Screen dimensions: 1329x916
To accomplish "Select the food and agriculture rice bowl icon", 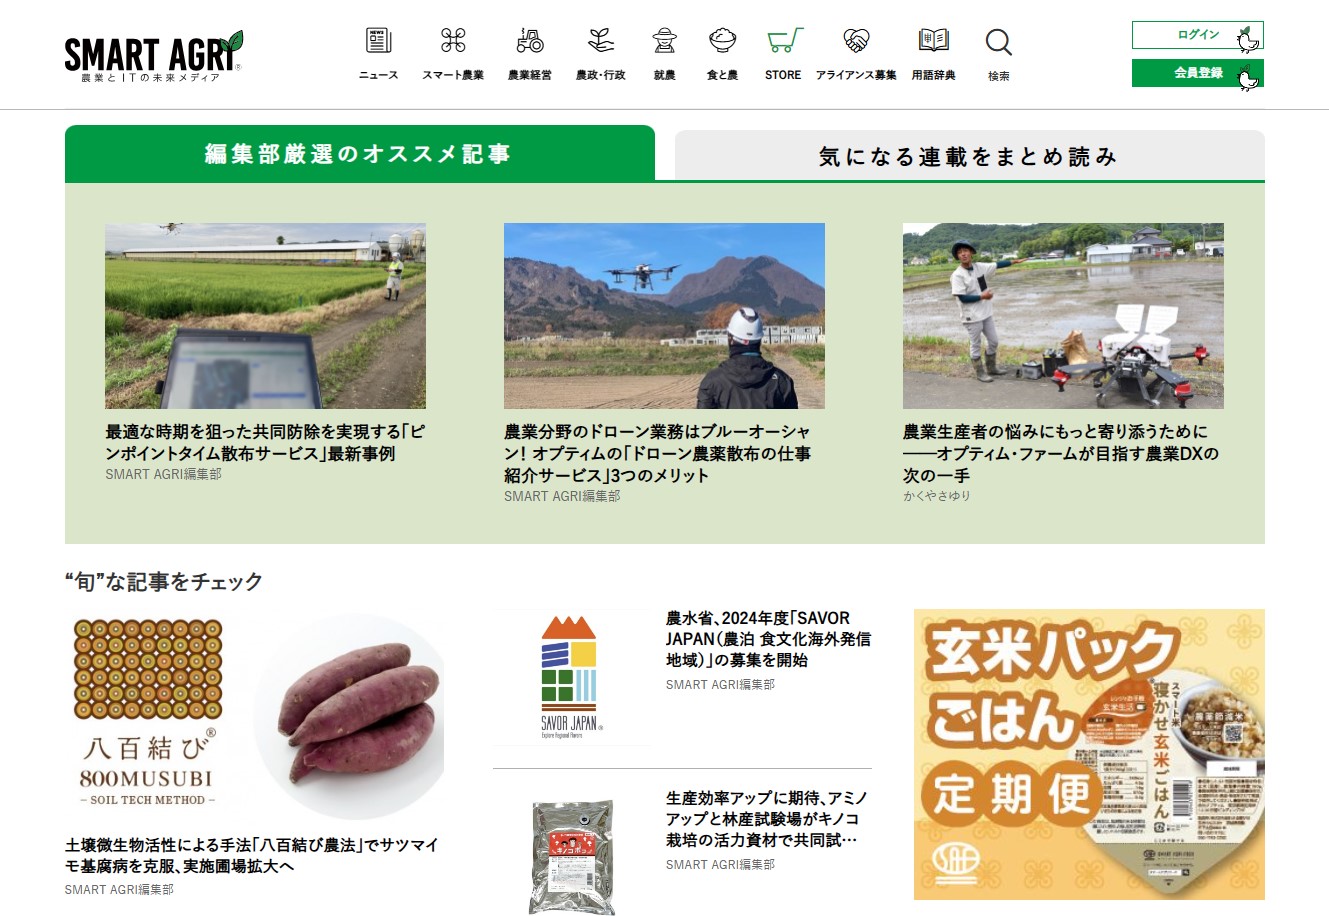I will tap(722, 41).
